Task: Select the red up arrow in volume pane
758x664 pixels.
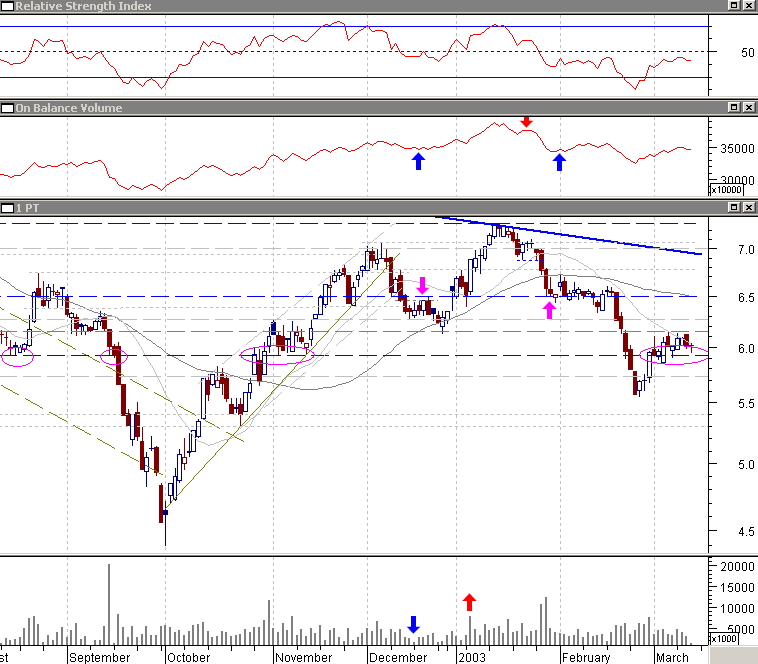Action: coord(469,602)
